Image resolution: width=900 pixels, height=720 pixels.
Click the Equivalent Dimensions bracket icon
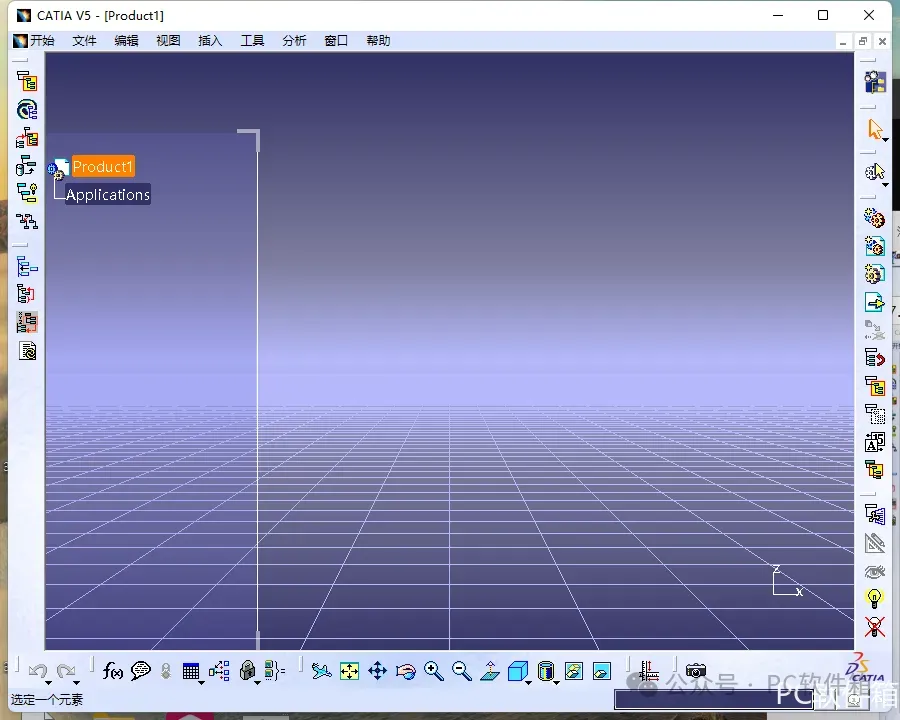click(x=275, y=671)
